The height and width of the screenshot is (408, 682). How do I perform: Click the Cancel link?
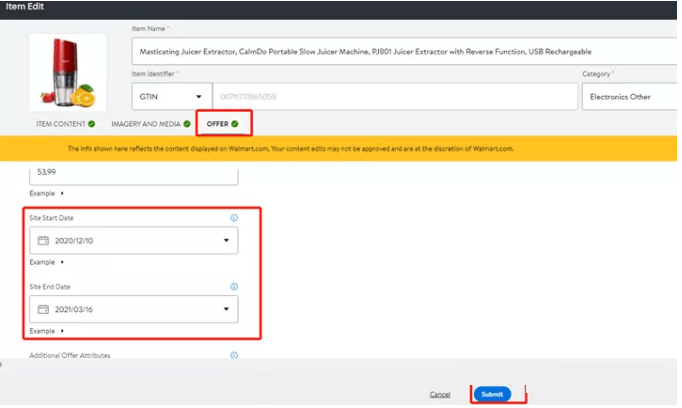tap(440, 394)
